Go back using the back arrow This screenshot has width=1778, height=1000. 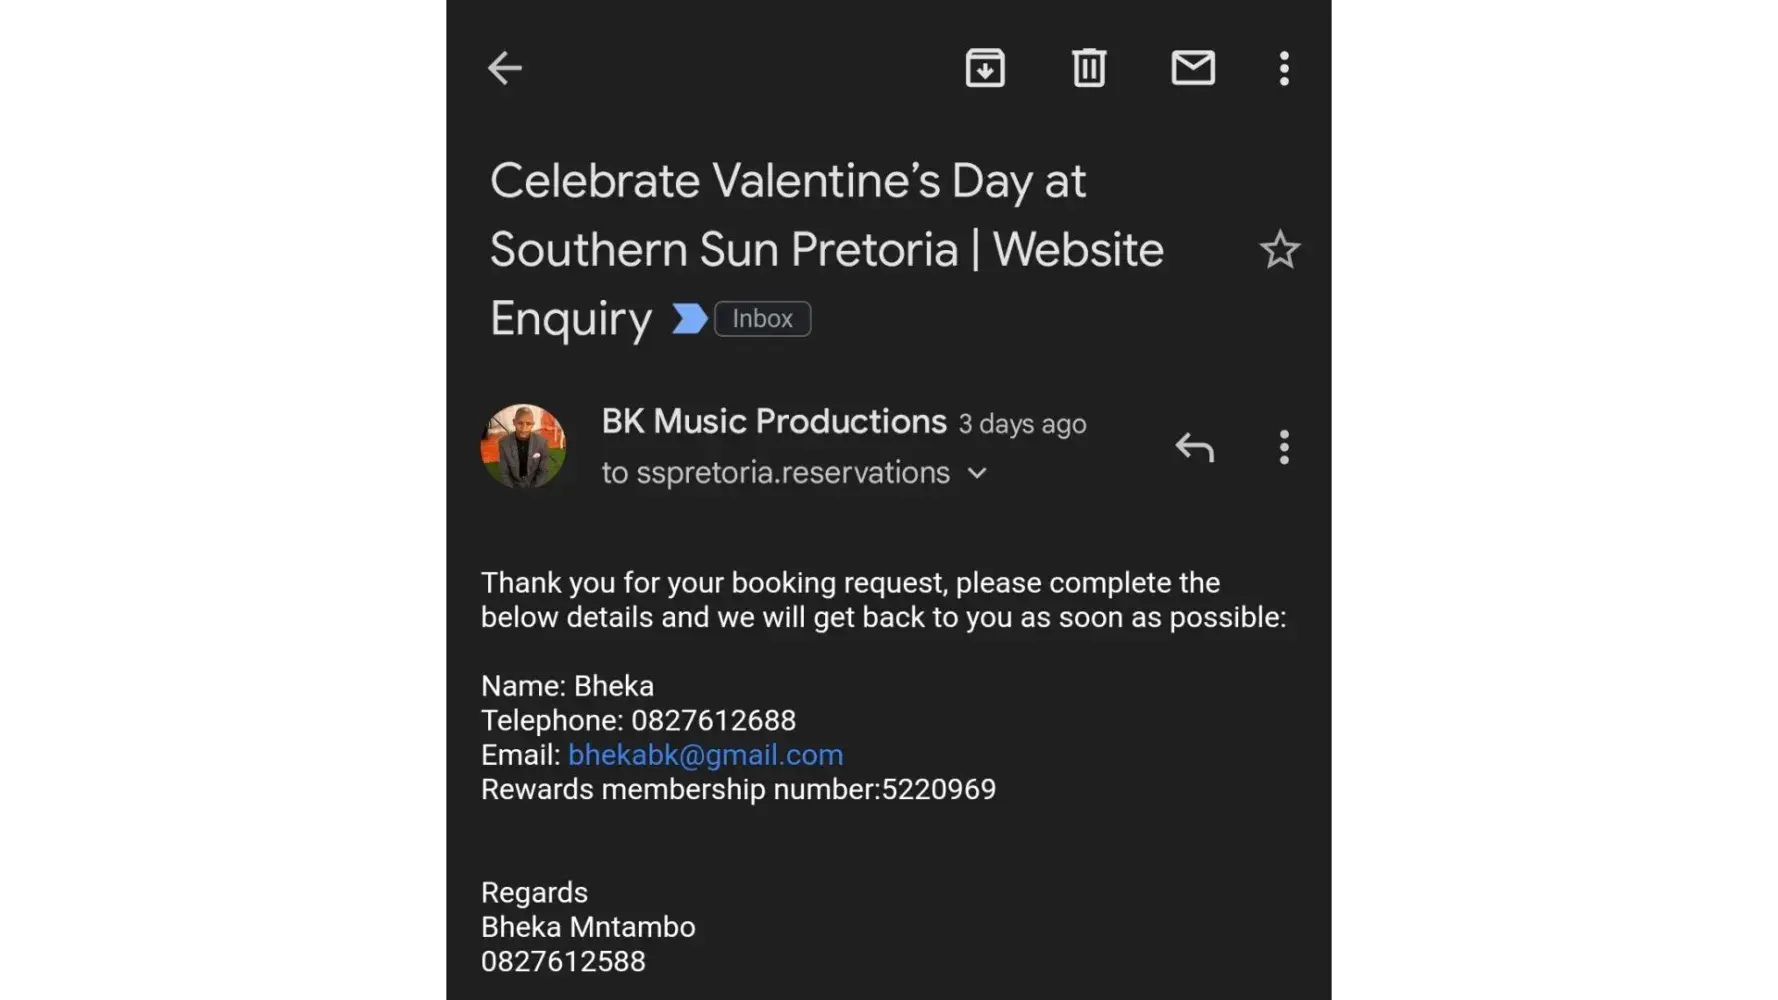pos(505,68)
